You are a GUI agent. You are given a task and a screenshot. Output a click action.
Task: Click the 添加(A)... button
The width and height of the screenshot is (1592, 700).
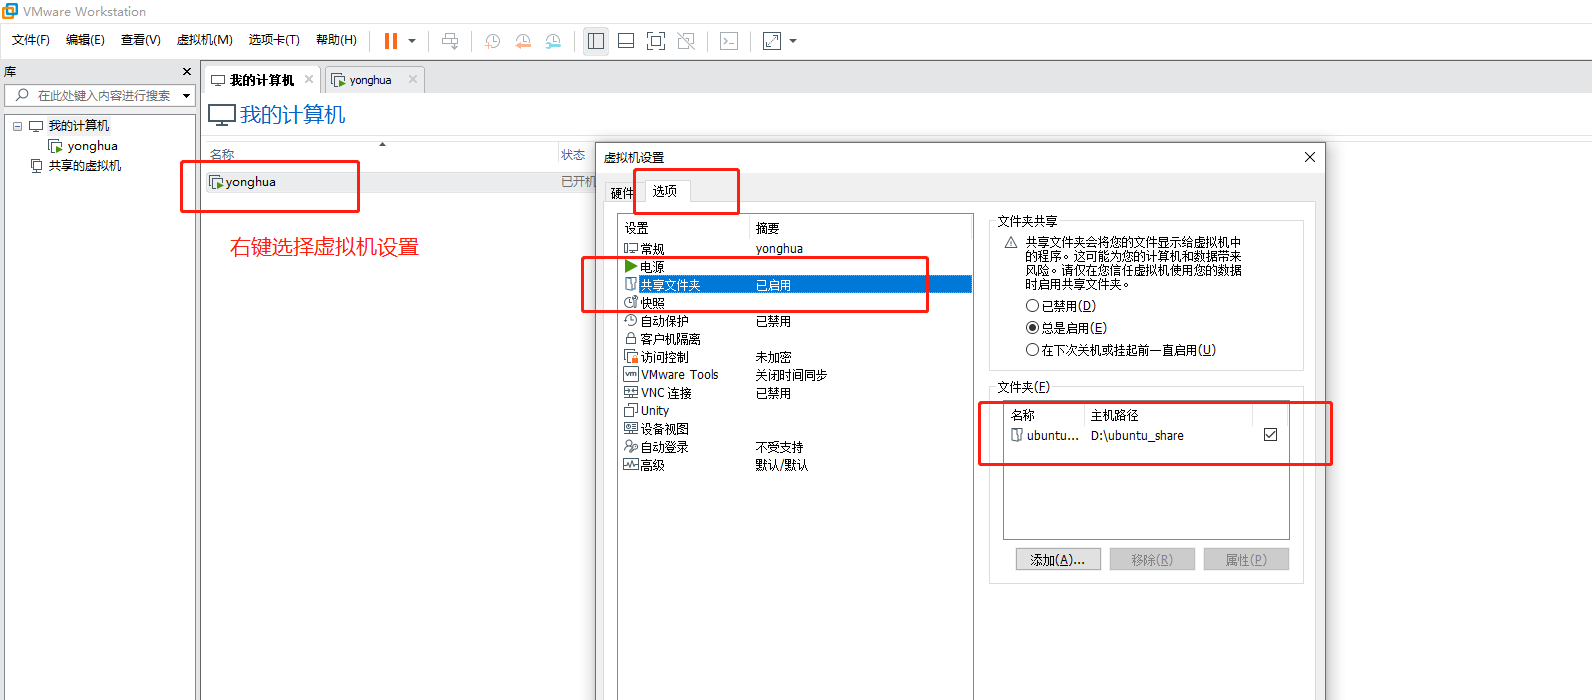click(1058, 559)
